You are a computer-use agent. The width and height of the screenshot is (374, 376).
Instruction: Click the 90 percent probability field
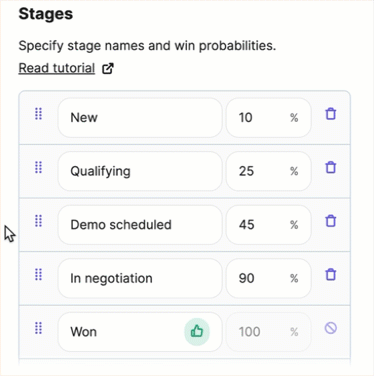(x=269, y=278)
